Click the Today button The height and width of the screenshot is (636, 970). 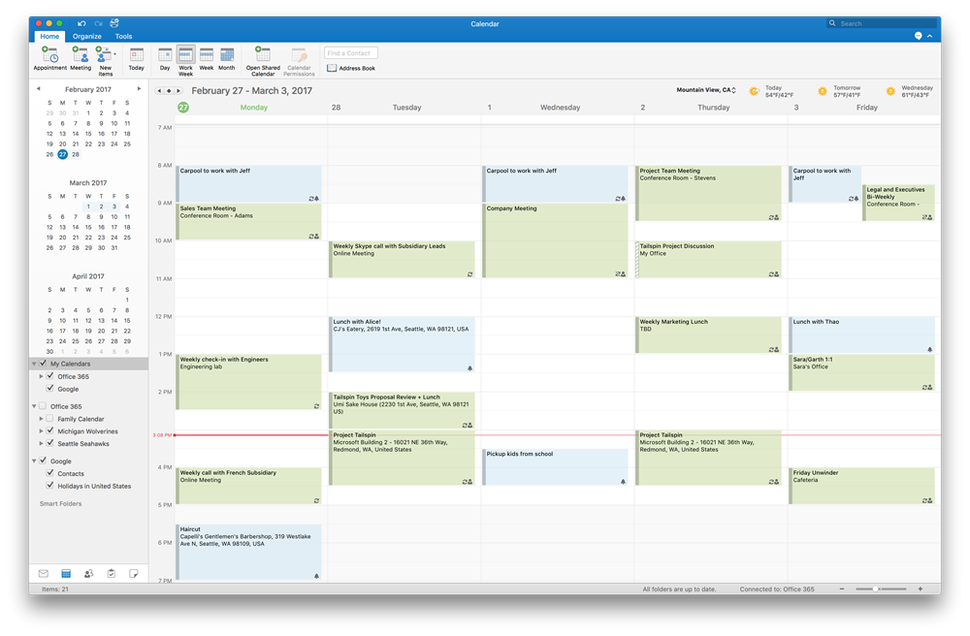click(x=137, y=58)
